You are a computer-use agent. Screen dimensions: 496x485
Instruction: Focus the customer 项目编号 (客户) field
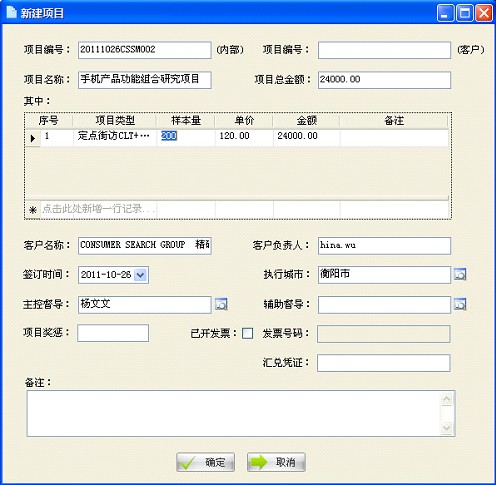(x=384, y=50)
